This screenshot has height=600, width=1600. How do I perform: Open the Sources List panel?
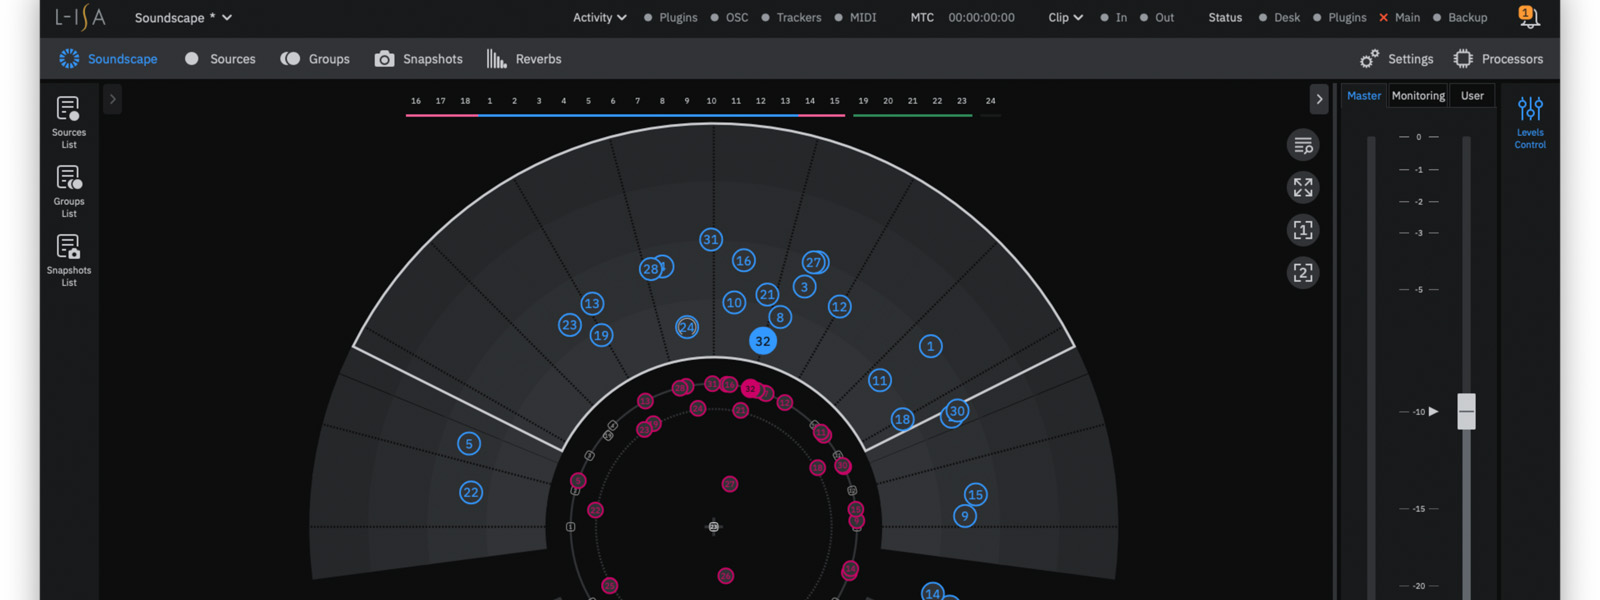pyautogui.click(x=68, y=121)
